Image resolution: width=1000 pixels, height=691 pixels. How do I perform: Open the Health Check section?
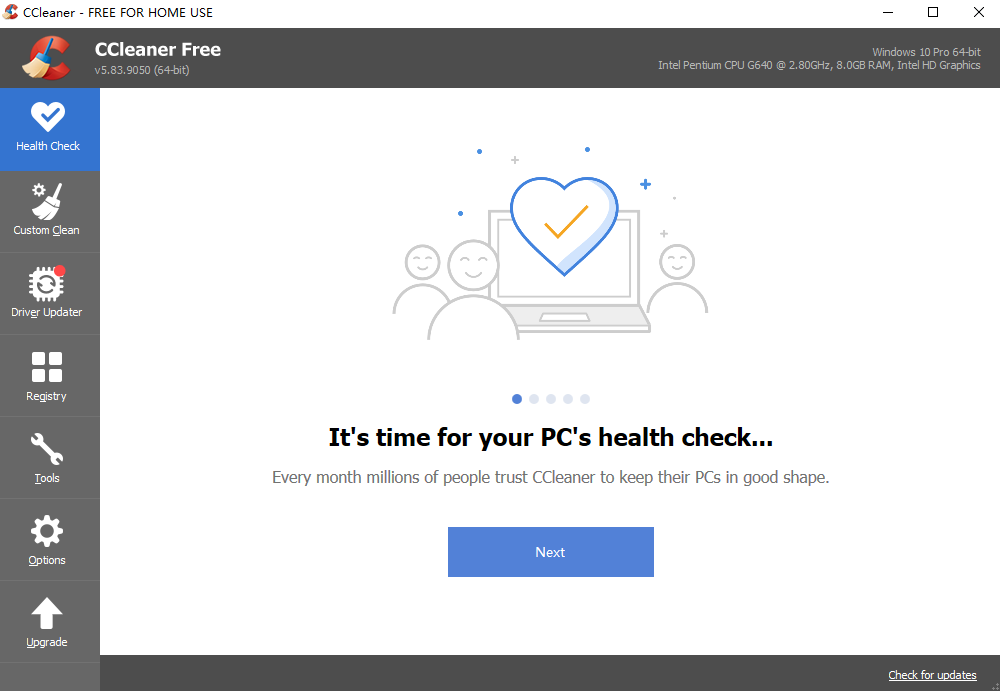[49, 129]
